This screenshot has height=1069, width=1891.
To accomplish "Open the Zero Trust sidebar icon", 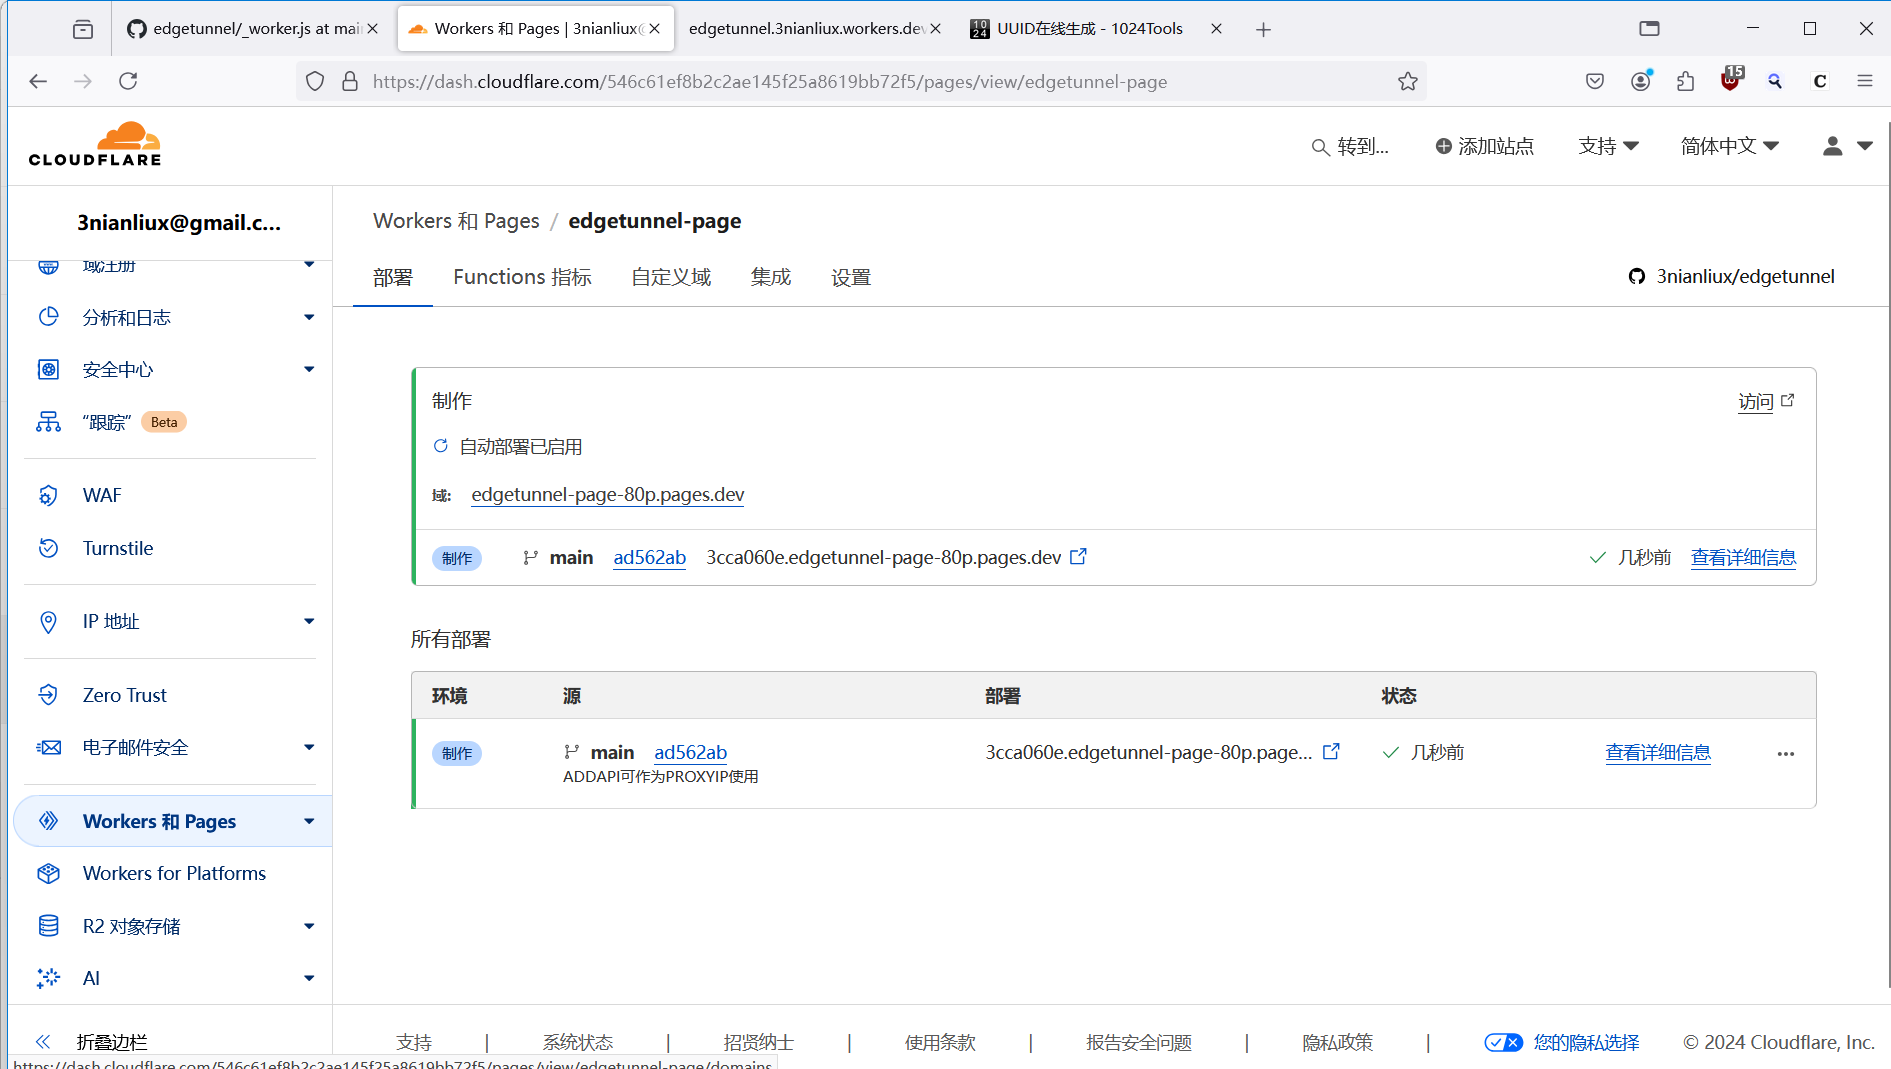I will 48,695.
